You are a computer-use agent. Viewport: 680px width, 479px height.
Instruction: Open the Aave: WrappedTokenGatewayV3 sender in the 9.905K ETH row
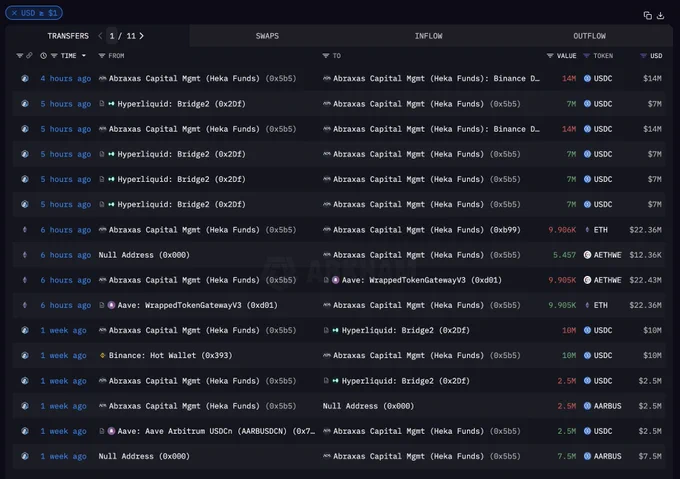point(197,305)
